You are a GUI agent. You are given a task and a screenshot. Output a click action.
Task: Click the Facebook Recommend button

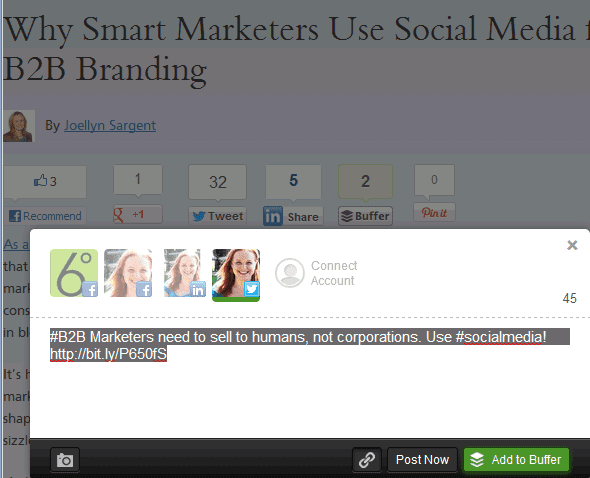[x=45, y=216]
